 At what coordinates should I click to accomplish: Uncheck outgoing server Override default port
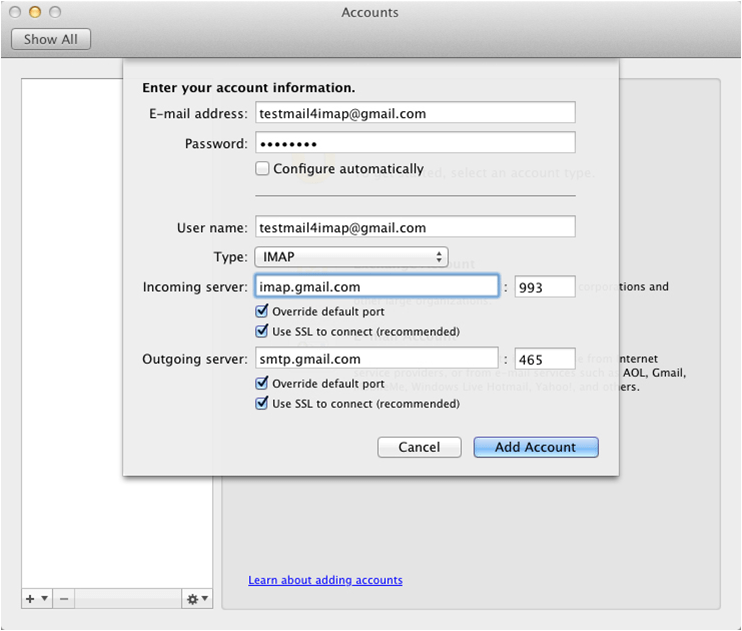point(262,383)
